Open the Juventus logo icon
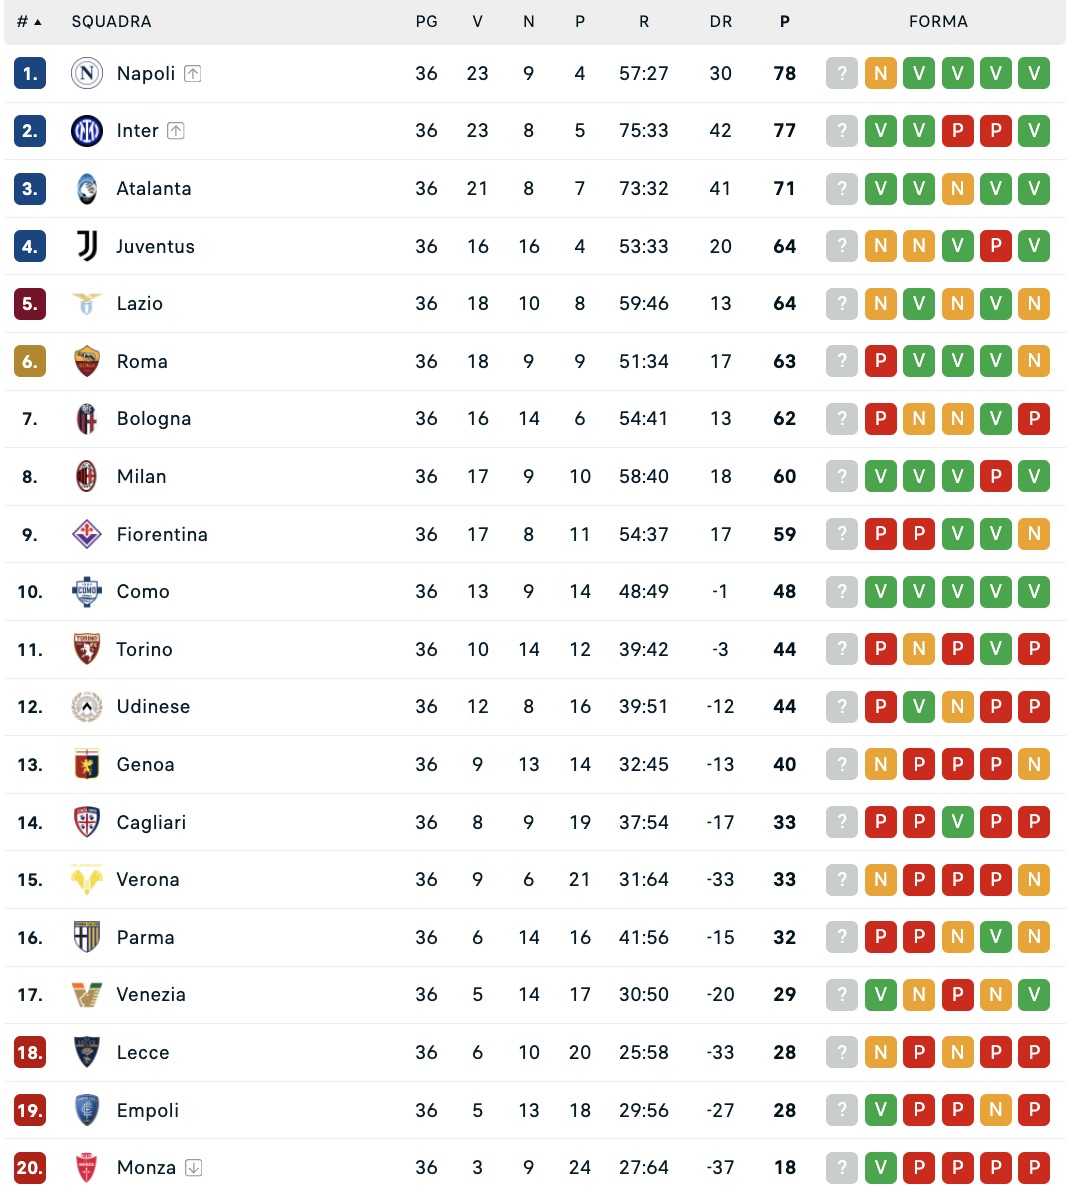The height and width of the screenshot is (1196, 1070). pos(87,246)
